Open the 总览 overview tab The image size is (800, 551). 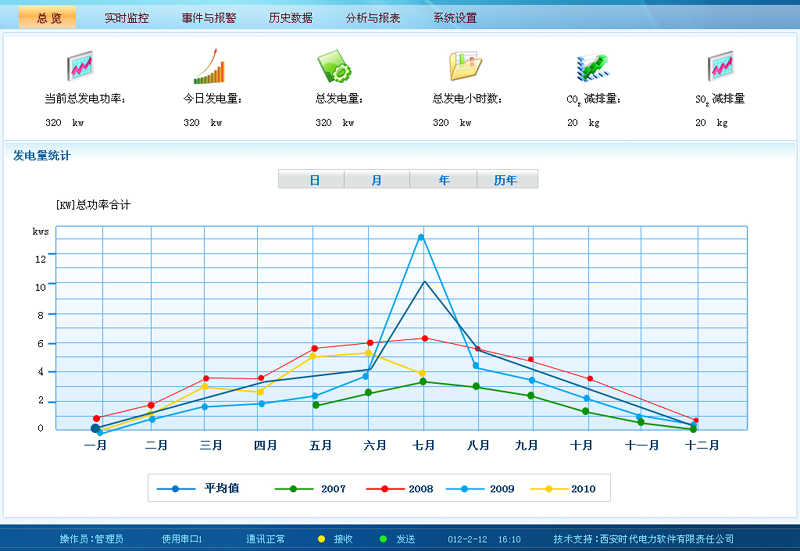pos(48,18)
